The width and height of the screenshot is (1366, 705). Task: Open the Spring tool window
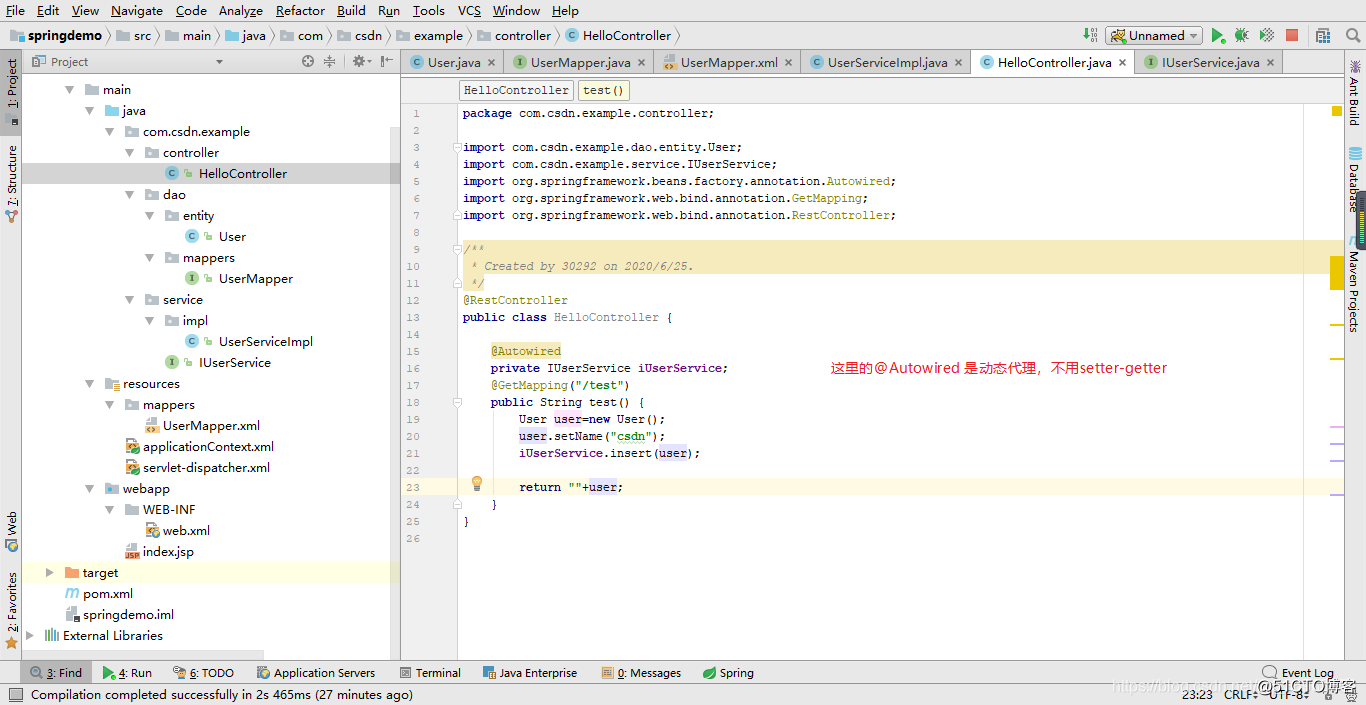[728, 673]
